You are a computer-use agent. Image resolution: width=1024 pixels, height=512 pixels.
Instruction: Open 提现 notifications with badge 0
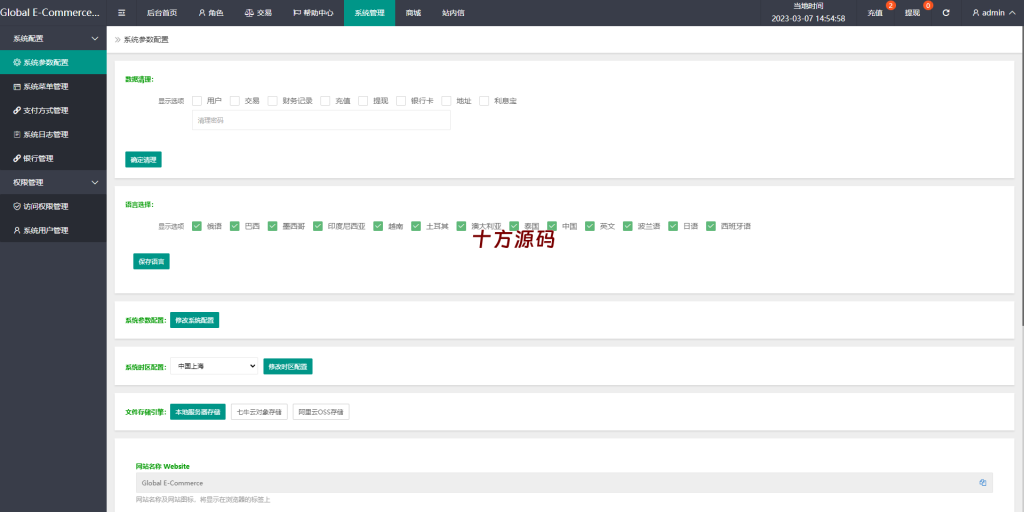(912, 12)
